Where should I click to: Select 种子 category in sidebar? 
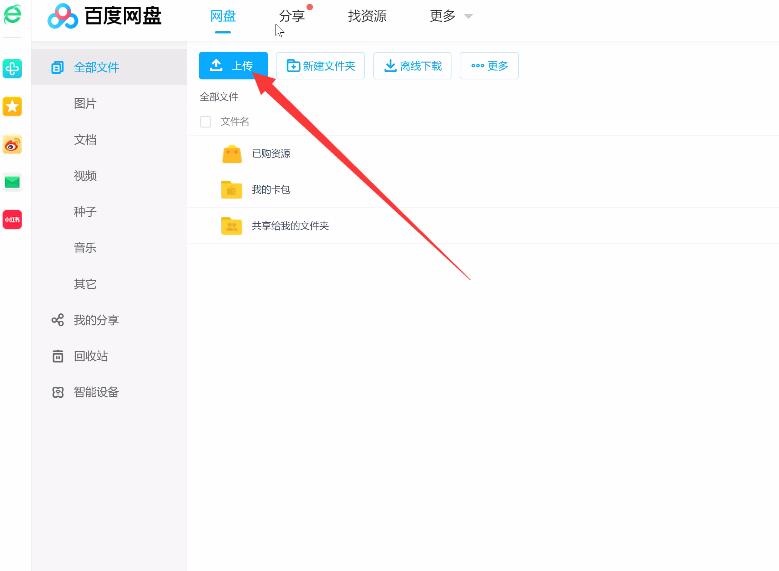point(85,212)
